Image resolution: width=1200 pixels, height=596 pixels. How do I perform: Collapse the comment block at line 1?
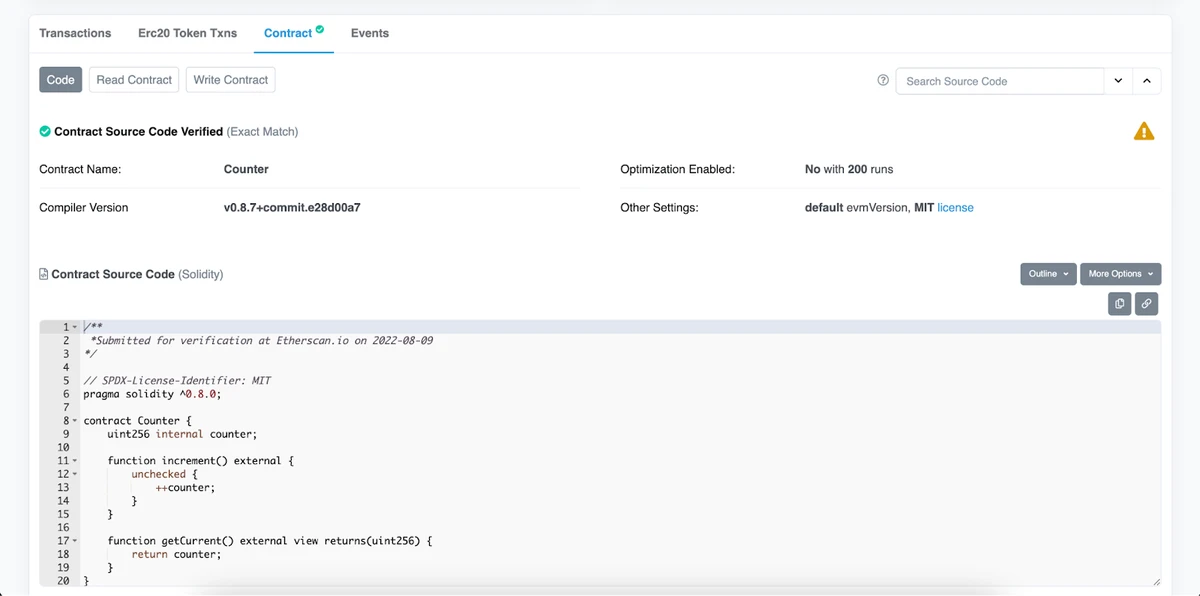point(75,328)
